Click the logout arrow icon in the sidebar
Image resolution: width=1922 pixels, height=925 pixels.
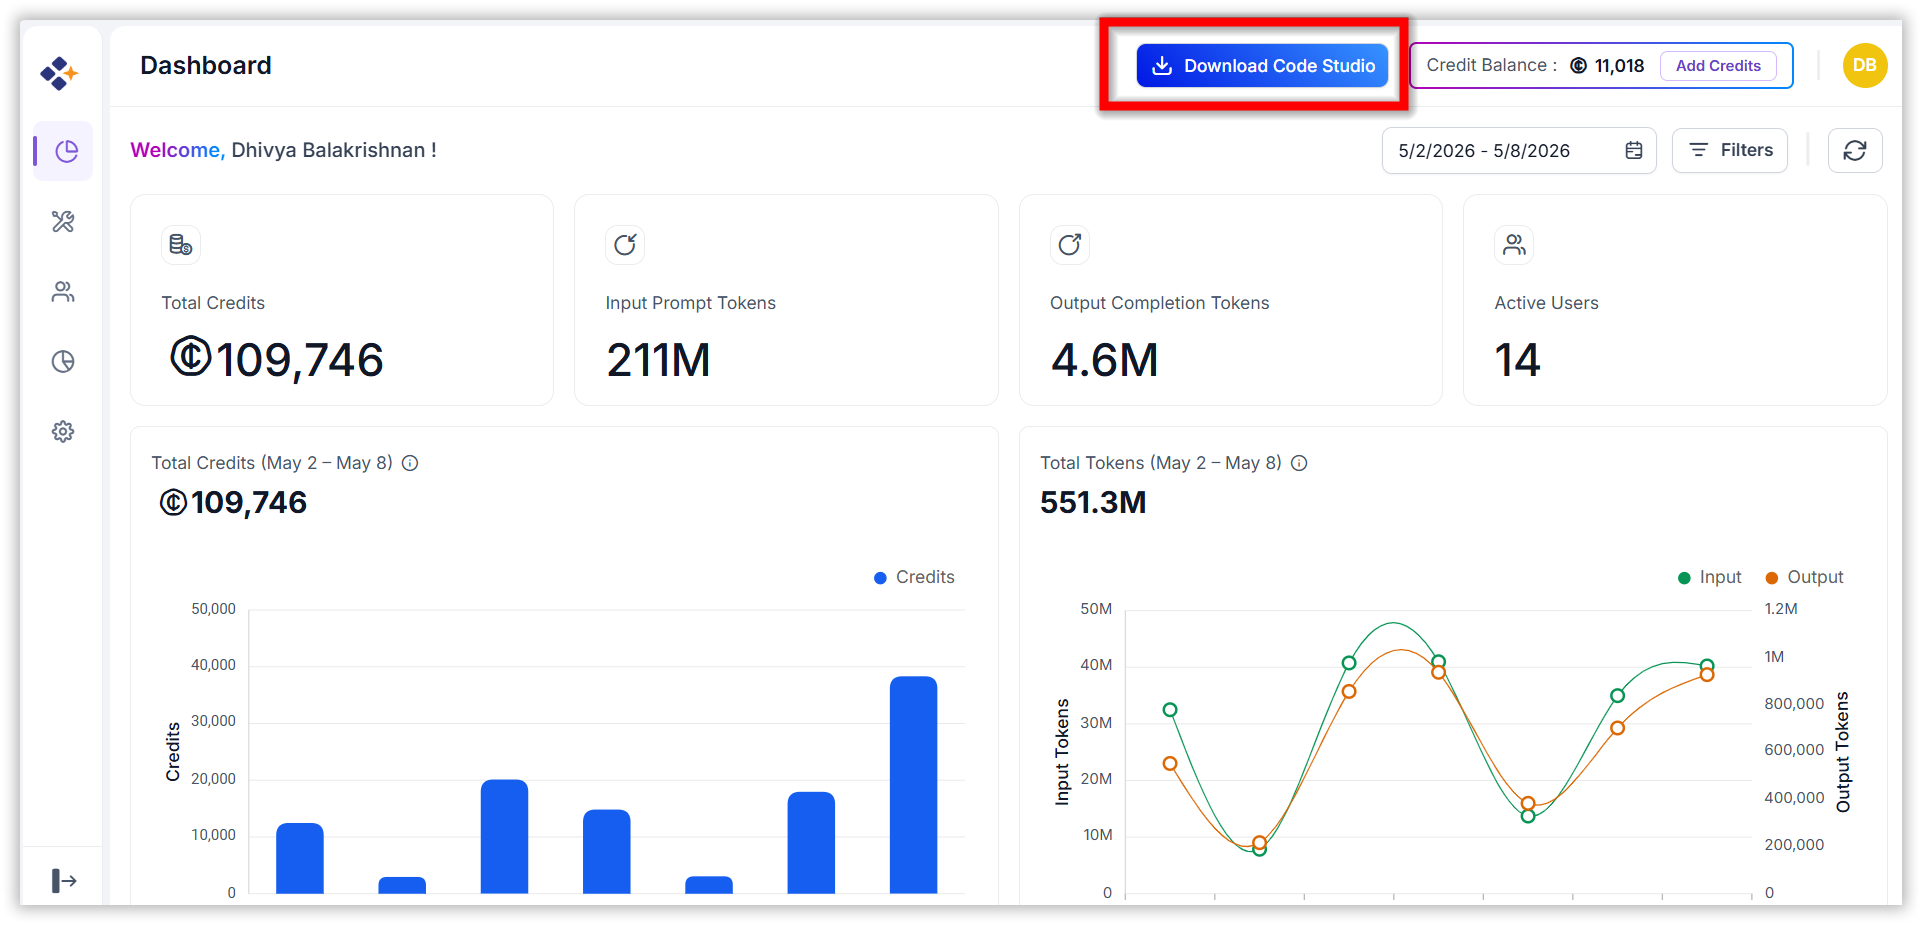(x=64, y=880)
